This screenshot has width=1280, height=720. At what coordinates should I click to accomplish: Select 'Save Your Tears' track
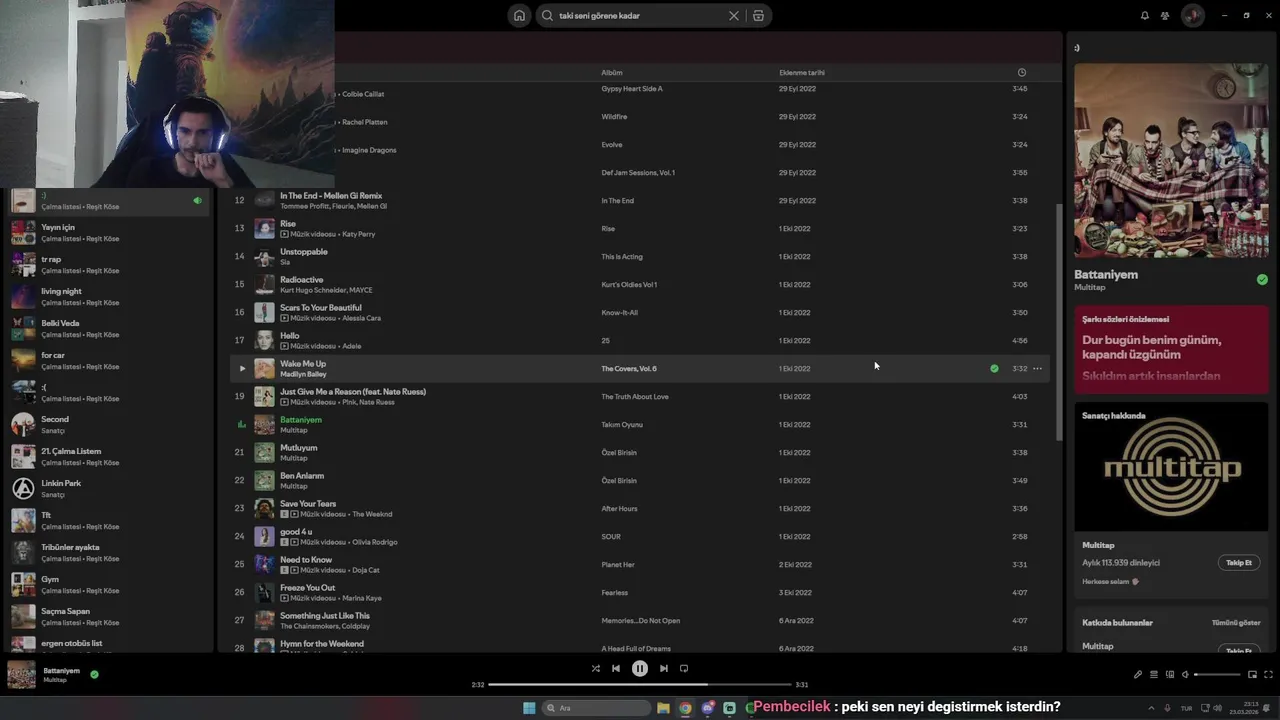640,508
